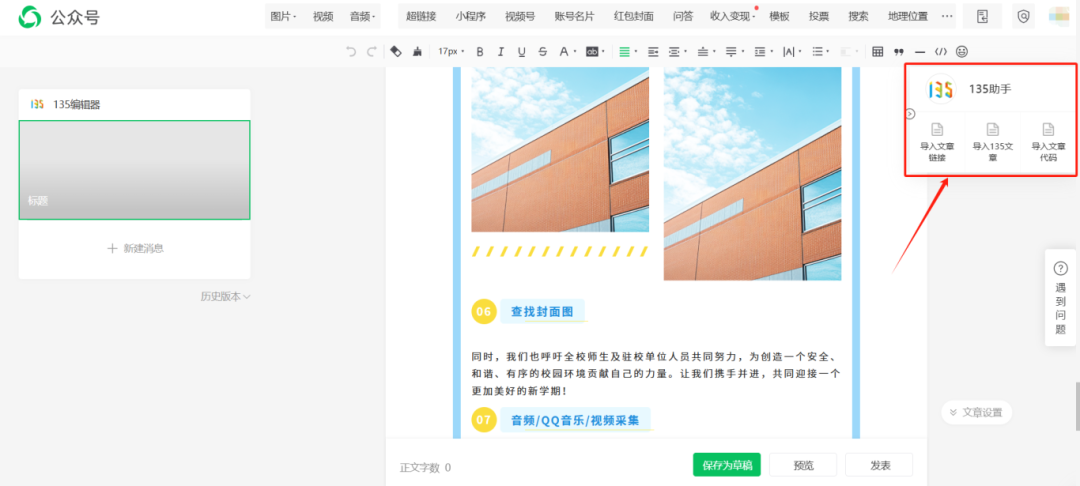Expand the 文章设置 section

pyautogui.click(x=976, y=412)
